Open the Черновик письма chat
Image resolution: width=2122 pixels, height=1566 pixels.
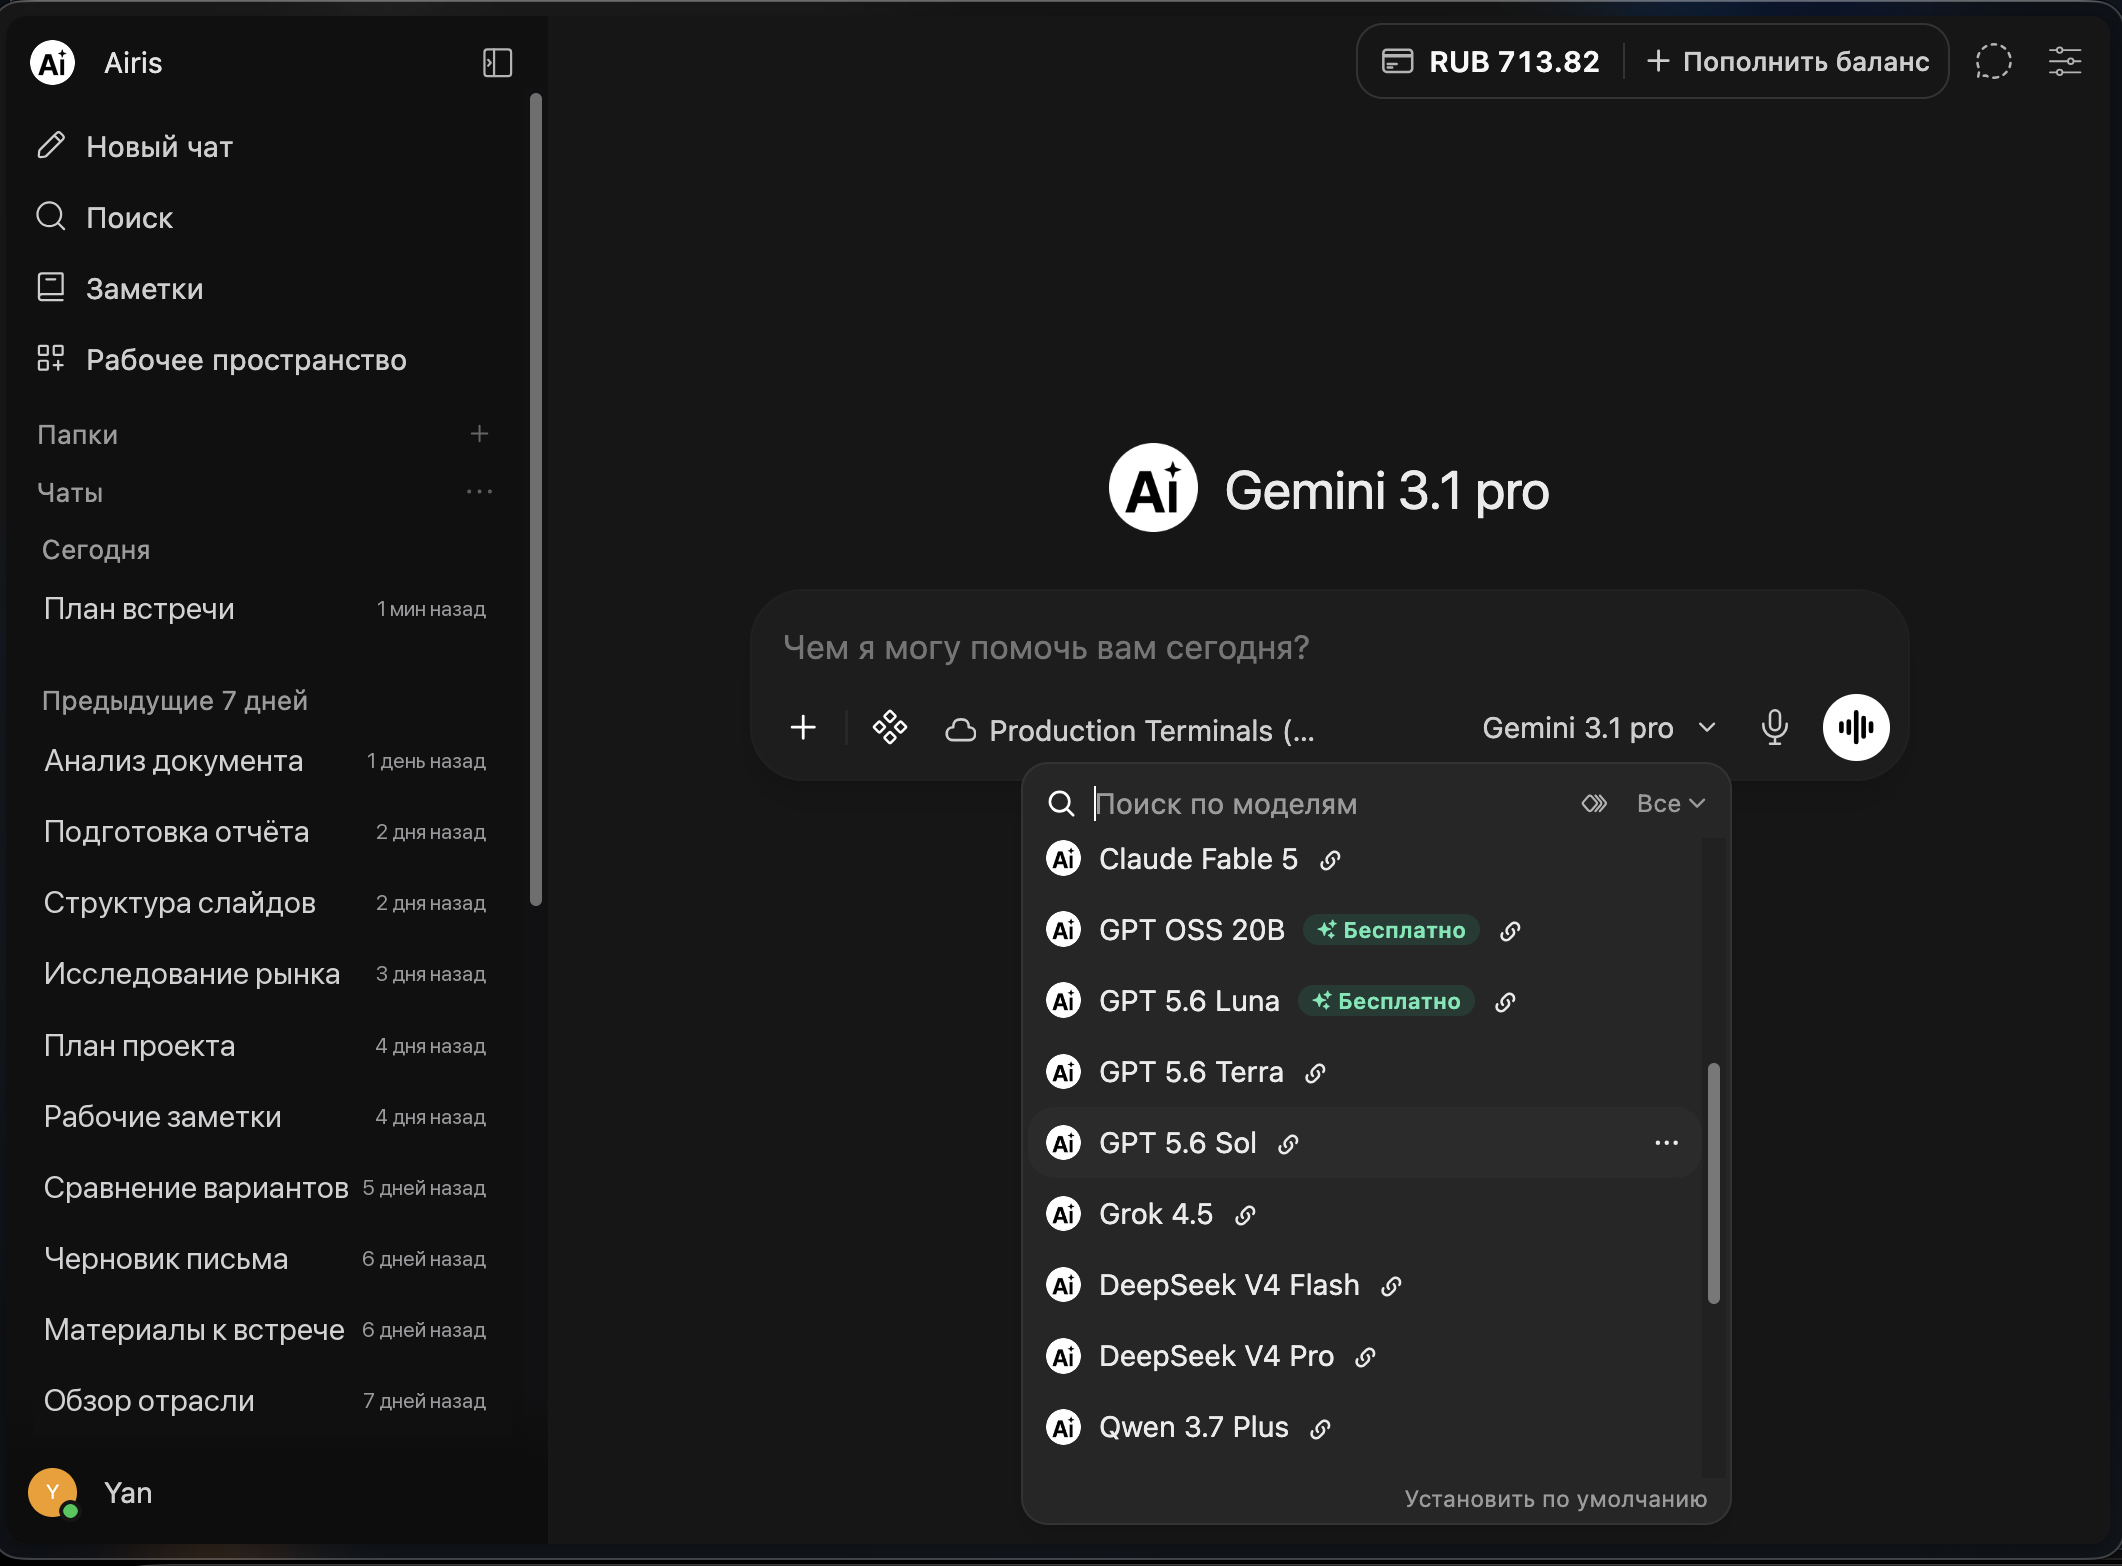click(x=265, y=1259)
